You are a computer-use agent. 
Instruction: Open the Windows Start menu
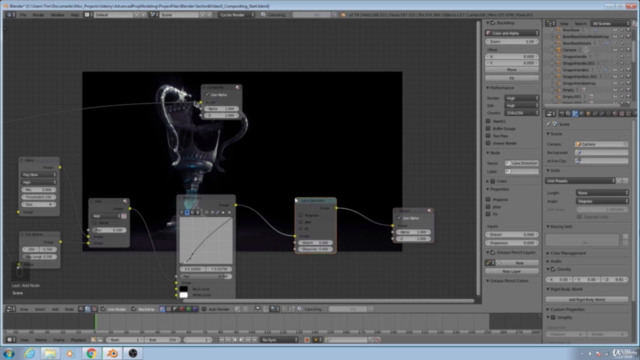point(9,353)
